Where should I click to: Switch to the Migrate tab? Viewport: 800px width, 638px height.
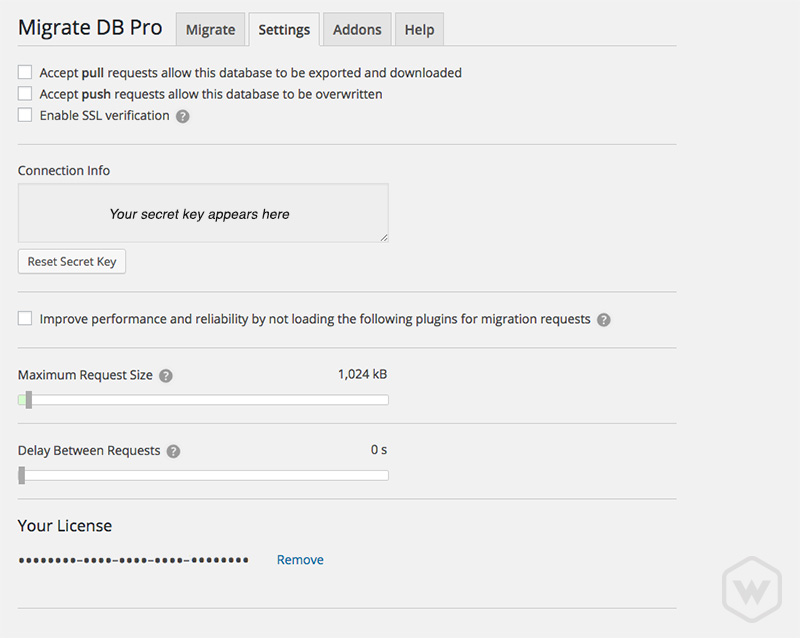[x=211, y=30]
